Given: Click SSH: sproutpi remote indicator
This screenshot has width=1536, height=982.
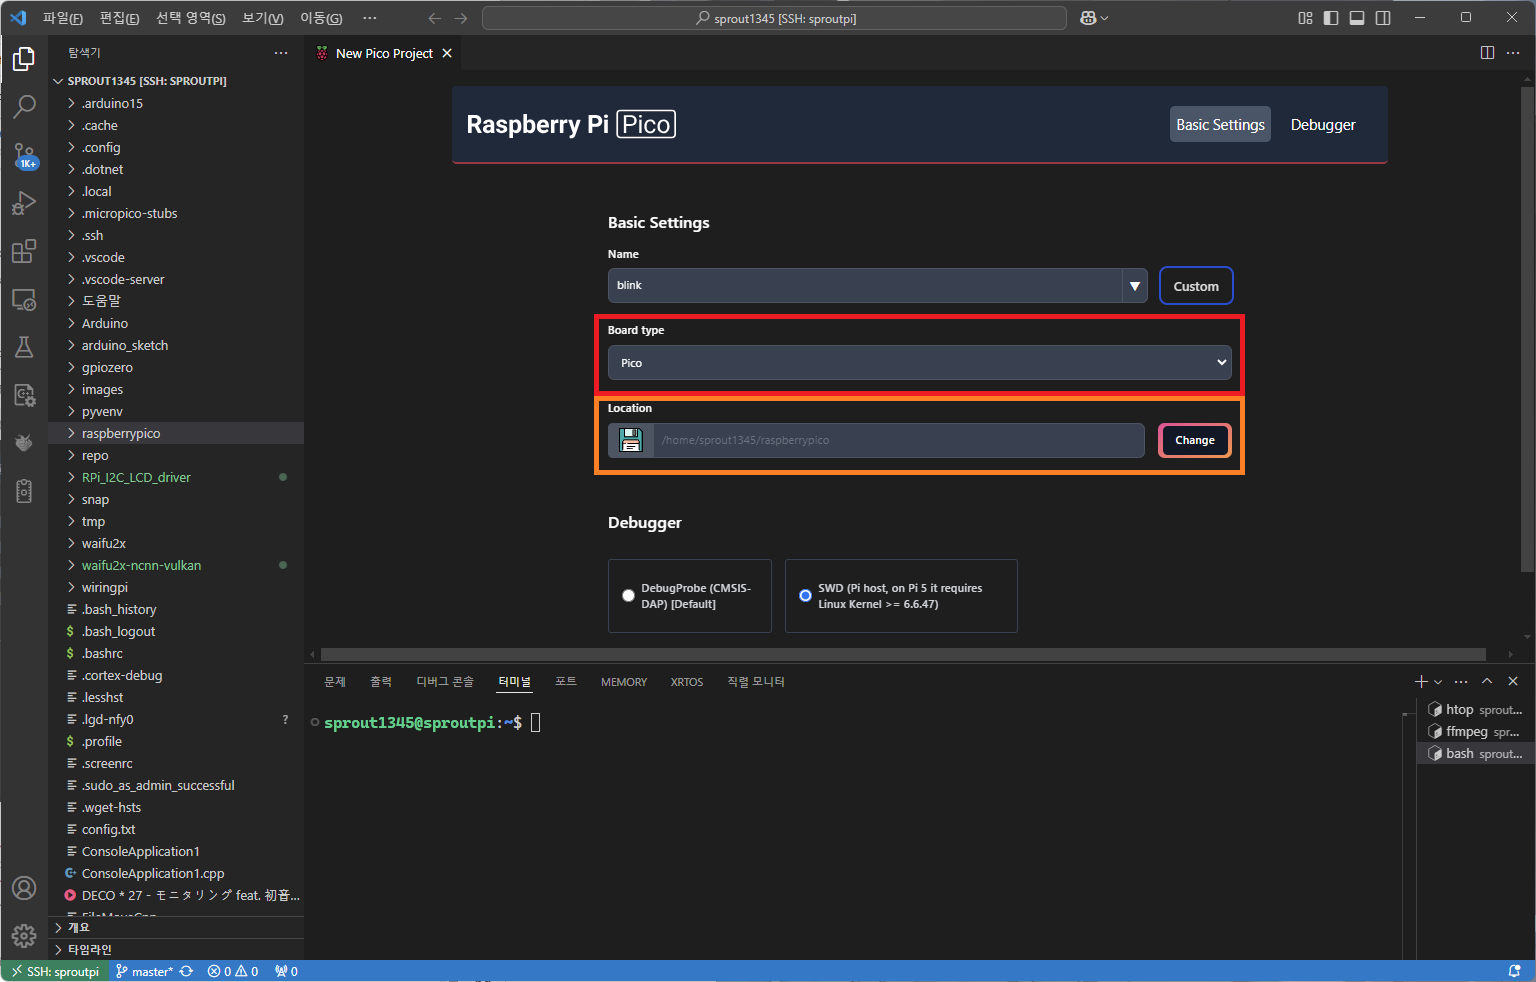Looking at the screenshot, I should click(56, 971).
